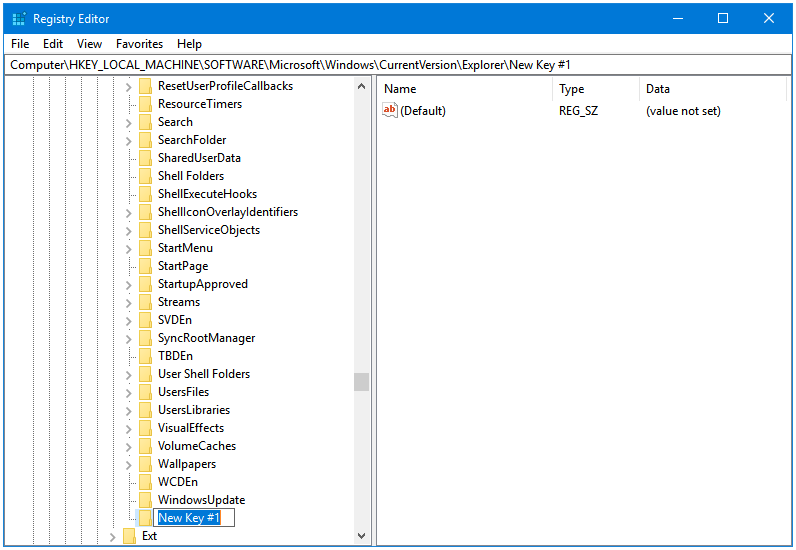Select the ResetUserProfileCallbacks key label
Image resolution: width=796 pixels, height=550 pixels.
[225, 86]
